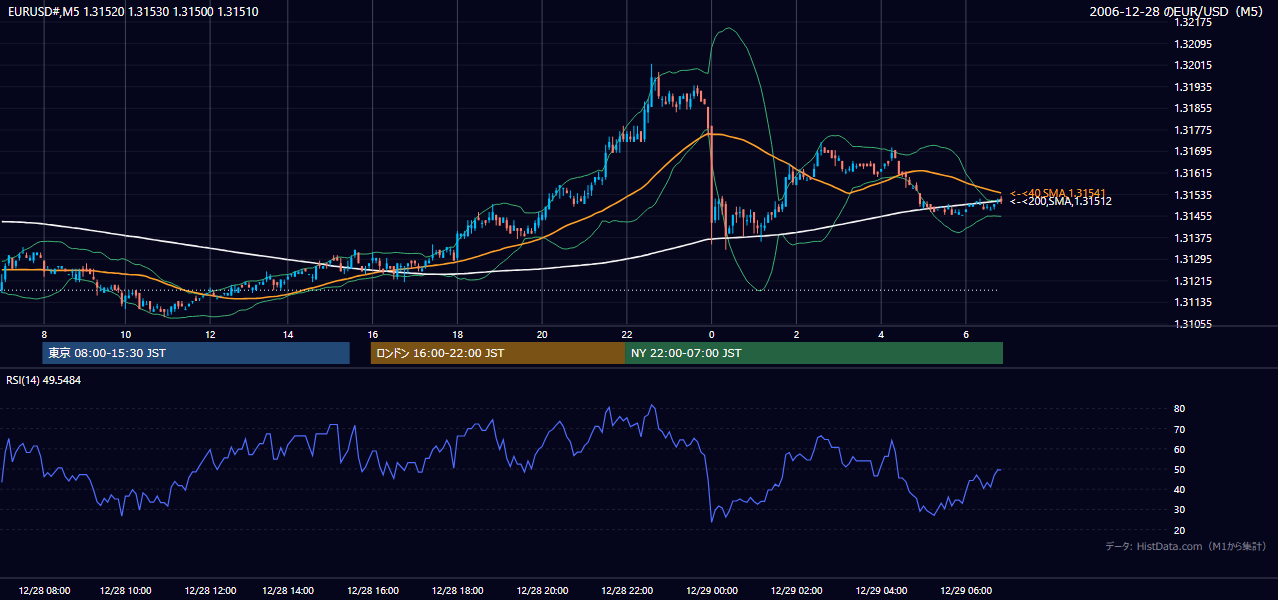Click the 12/29 02:00 time axis label

[x=797, y=591]
